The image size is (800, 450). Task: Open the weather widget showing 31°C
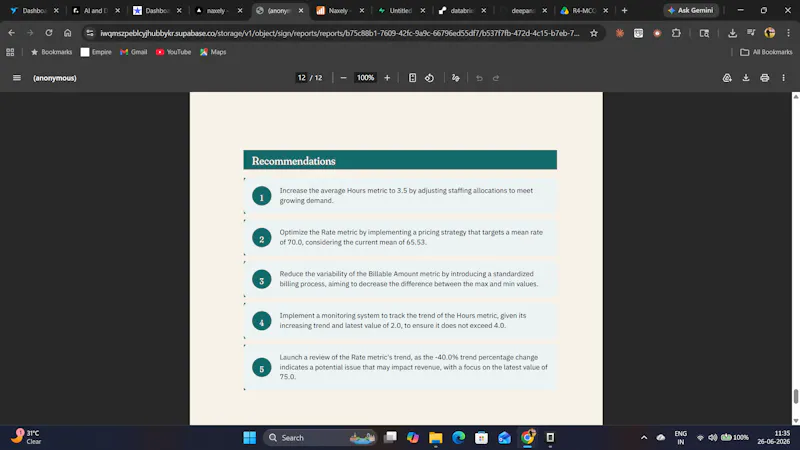27,437
